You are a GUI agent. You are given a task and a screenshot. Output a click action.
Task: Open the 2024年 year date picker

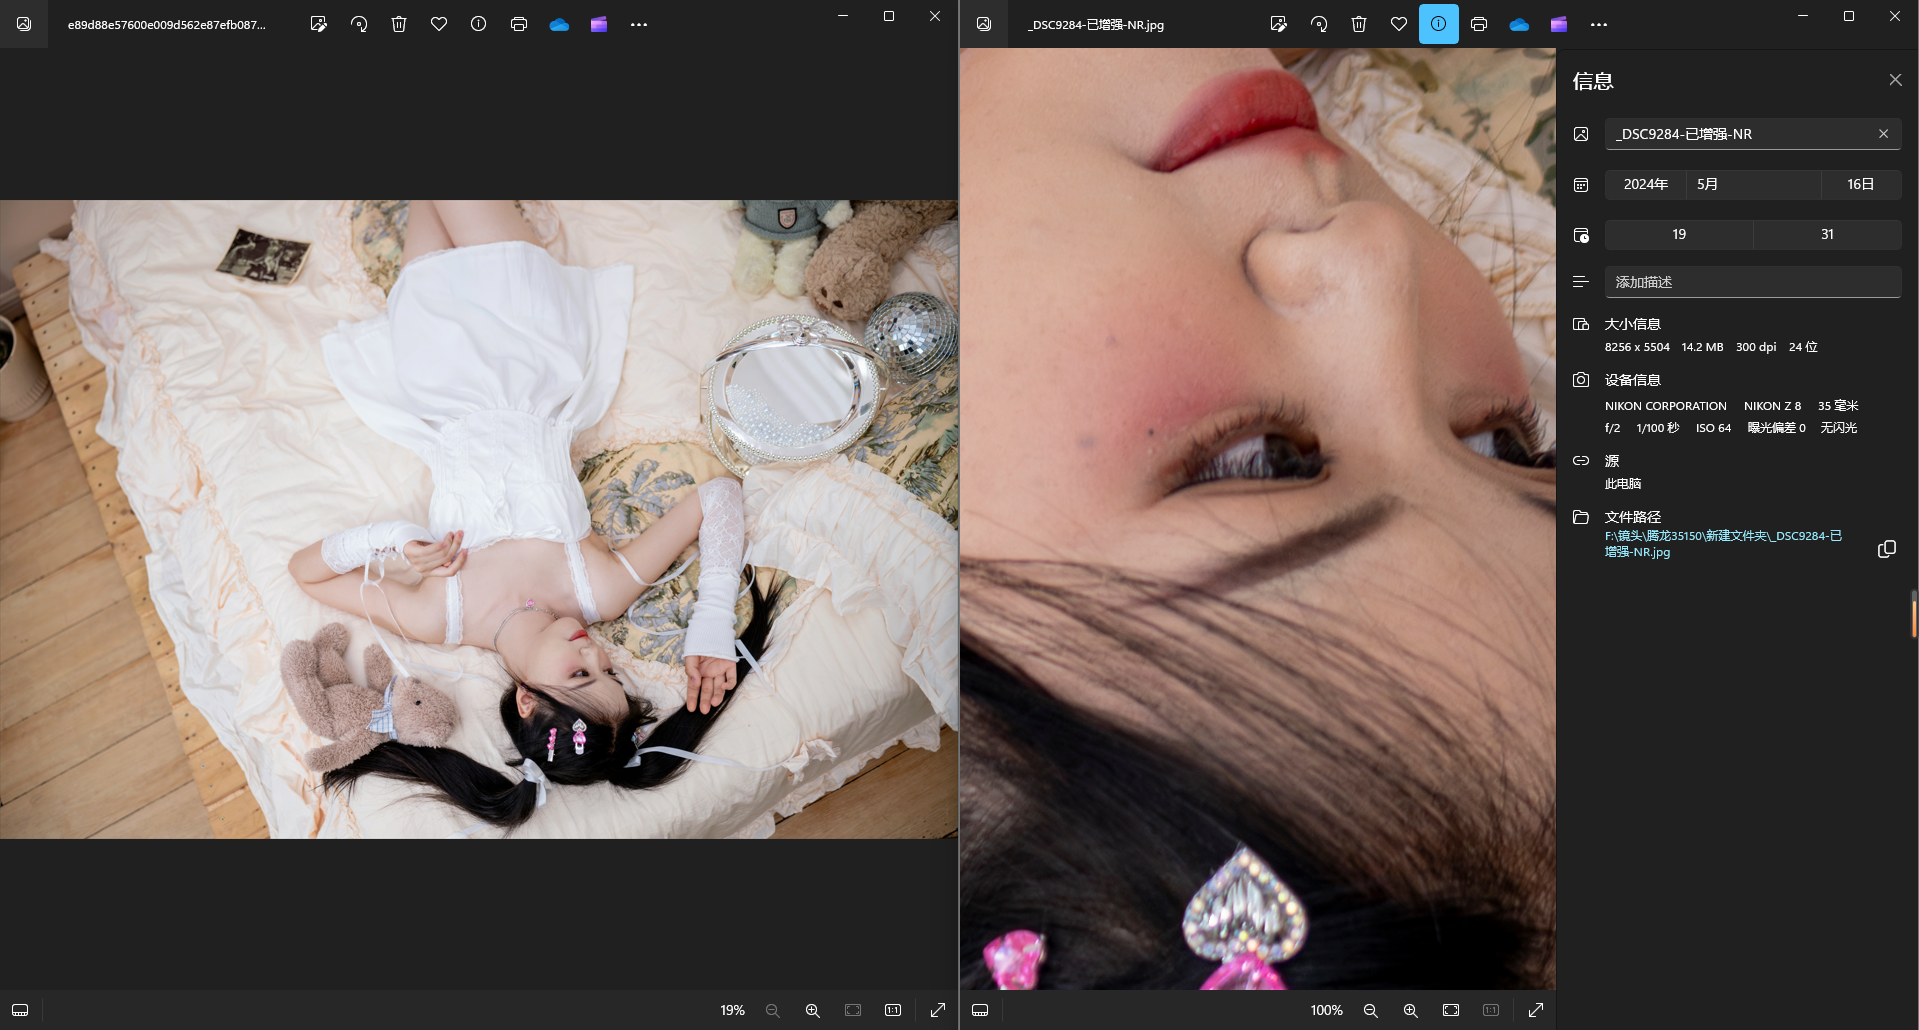click(1645, 184)
